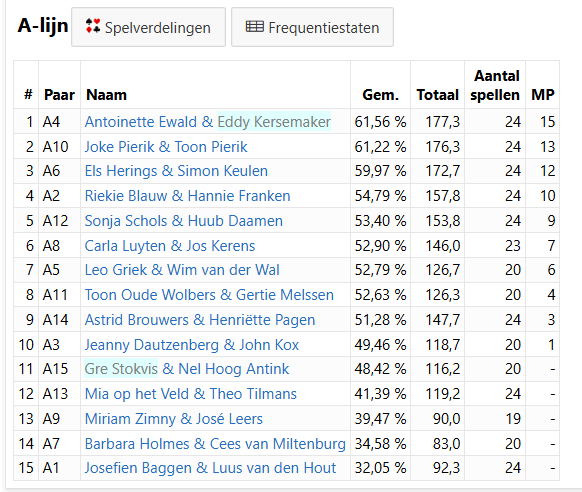Select Leo Griek & Wim van der Wal
This screenshot has width=582, height=492.
pyautogui.click(x=182, y=270)
